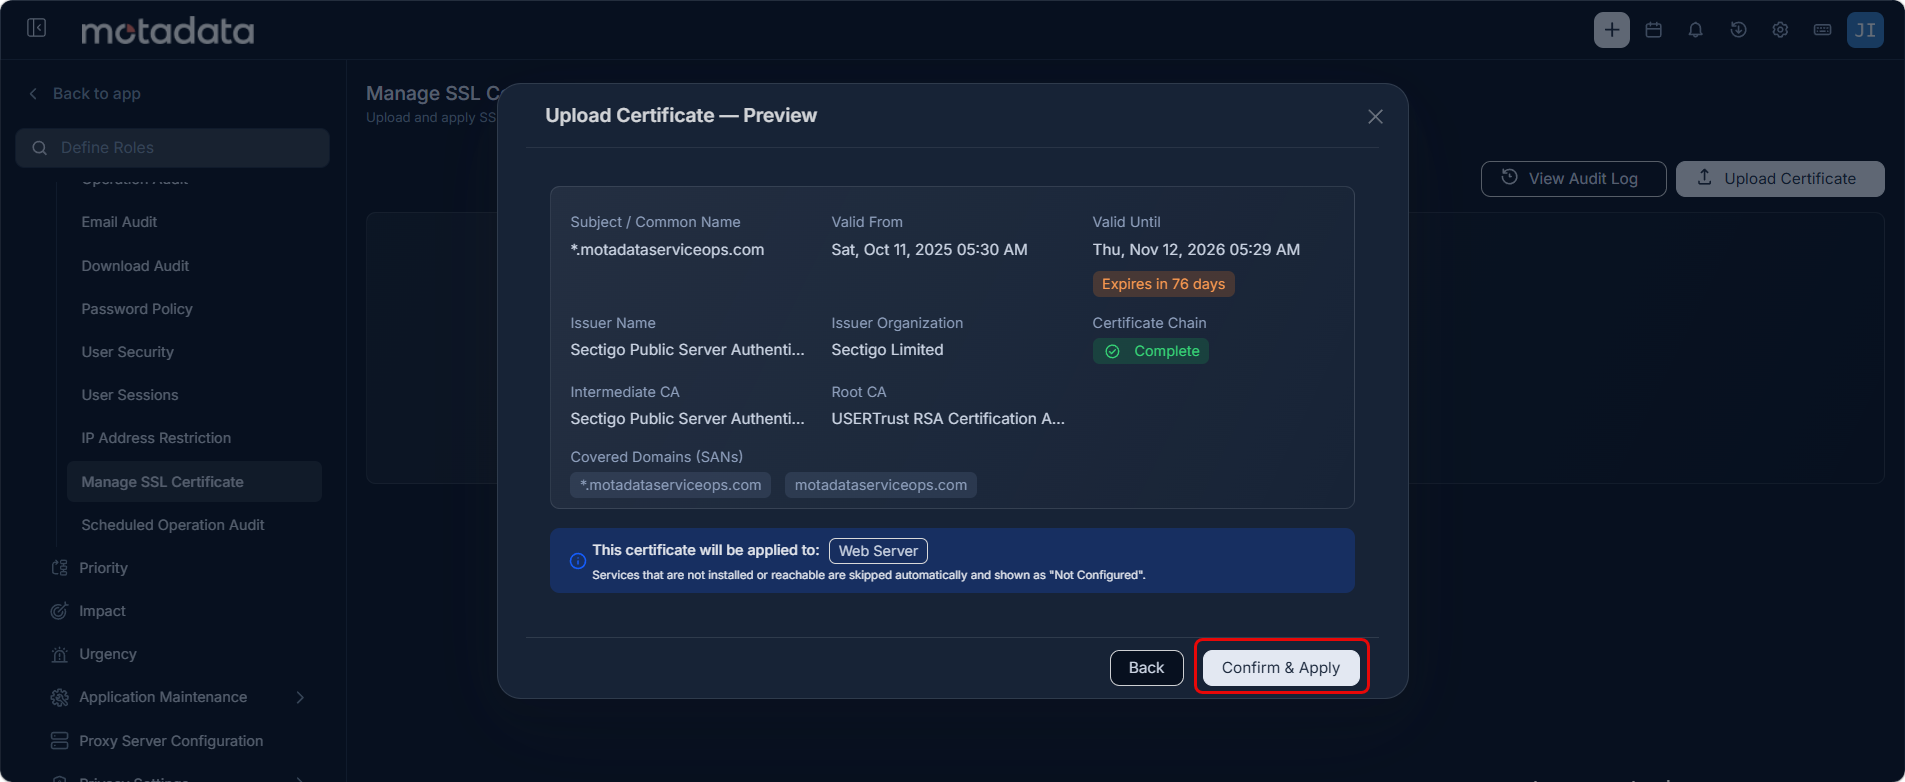The height and width of the screenshot is (782, 1905).
Task: Click the Back button in dialog
Action: [1147, 667]
